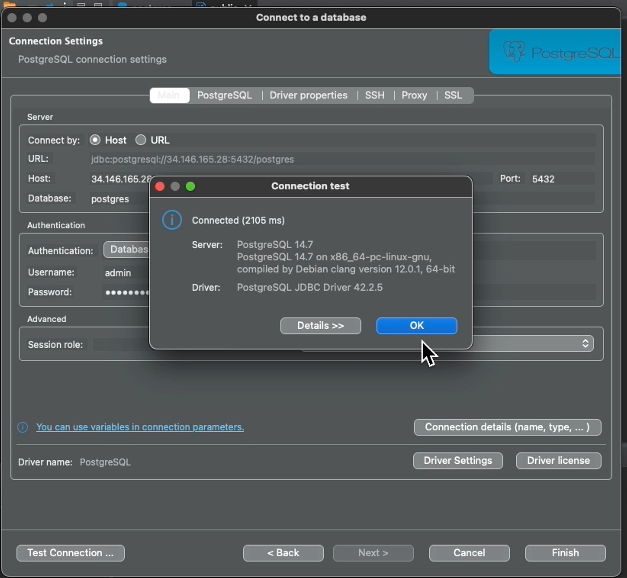Open the SSL tab

point(453,95)
